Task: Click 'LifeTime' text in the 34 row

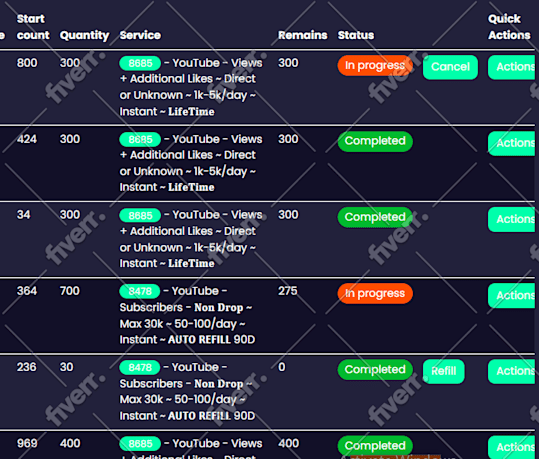Action: pos(191,264)
